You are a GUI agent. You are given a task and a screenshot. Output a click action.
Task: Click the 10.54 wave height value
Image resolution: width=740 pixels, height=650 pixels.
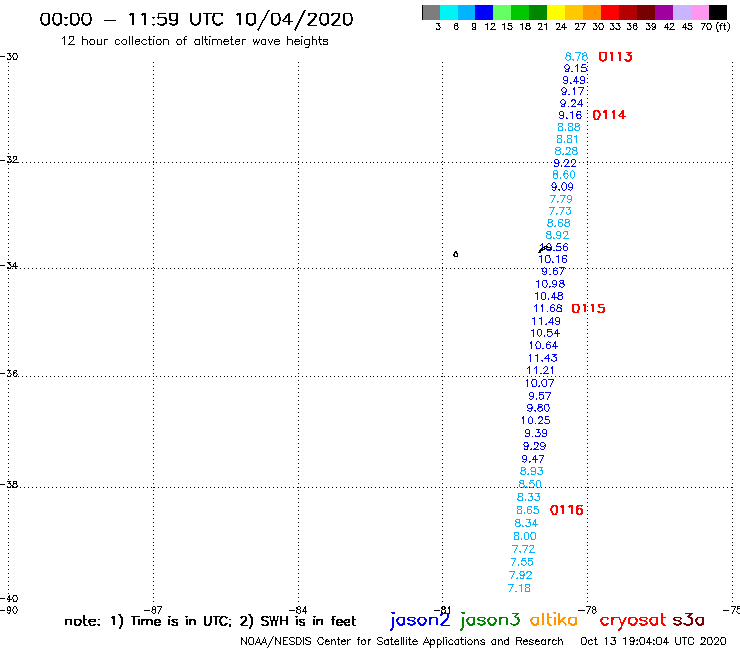(545, 333)
